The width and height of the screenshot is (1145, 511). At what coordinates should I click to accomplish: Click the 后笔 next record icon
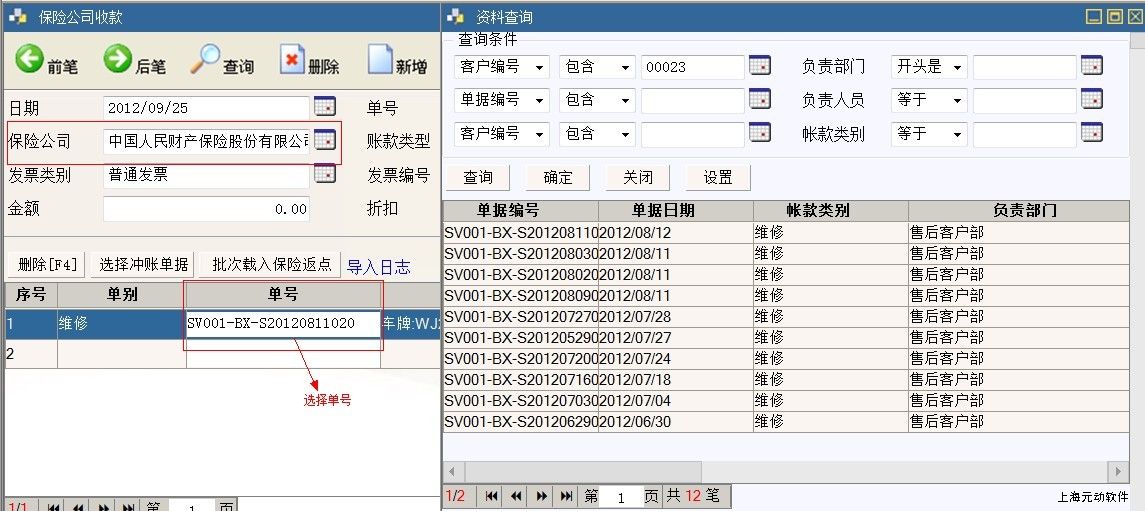(x=118, y=60)
